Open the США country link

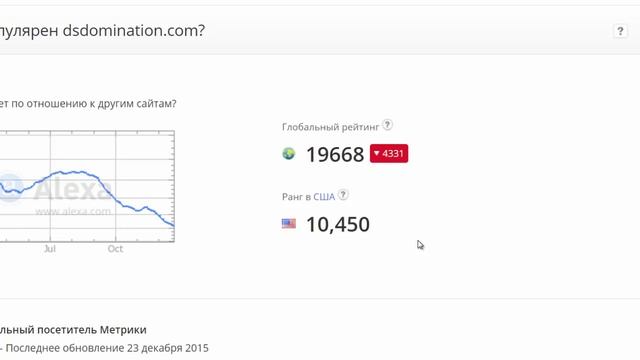pyautogui.click(x=324, y=197)
